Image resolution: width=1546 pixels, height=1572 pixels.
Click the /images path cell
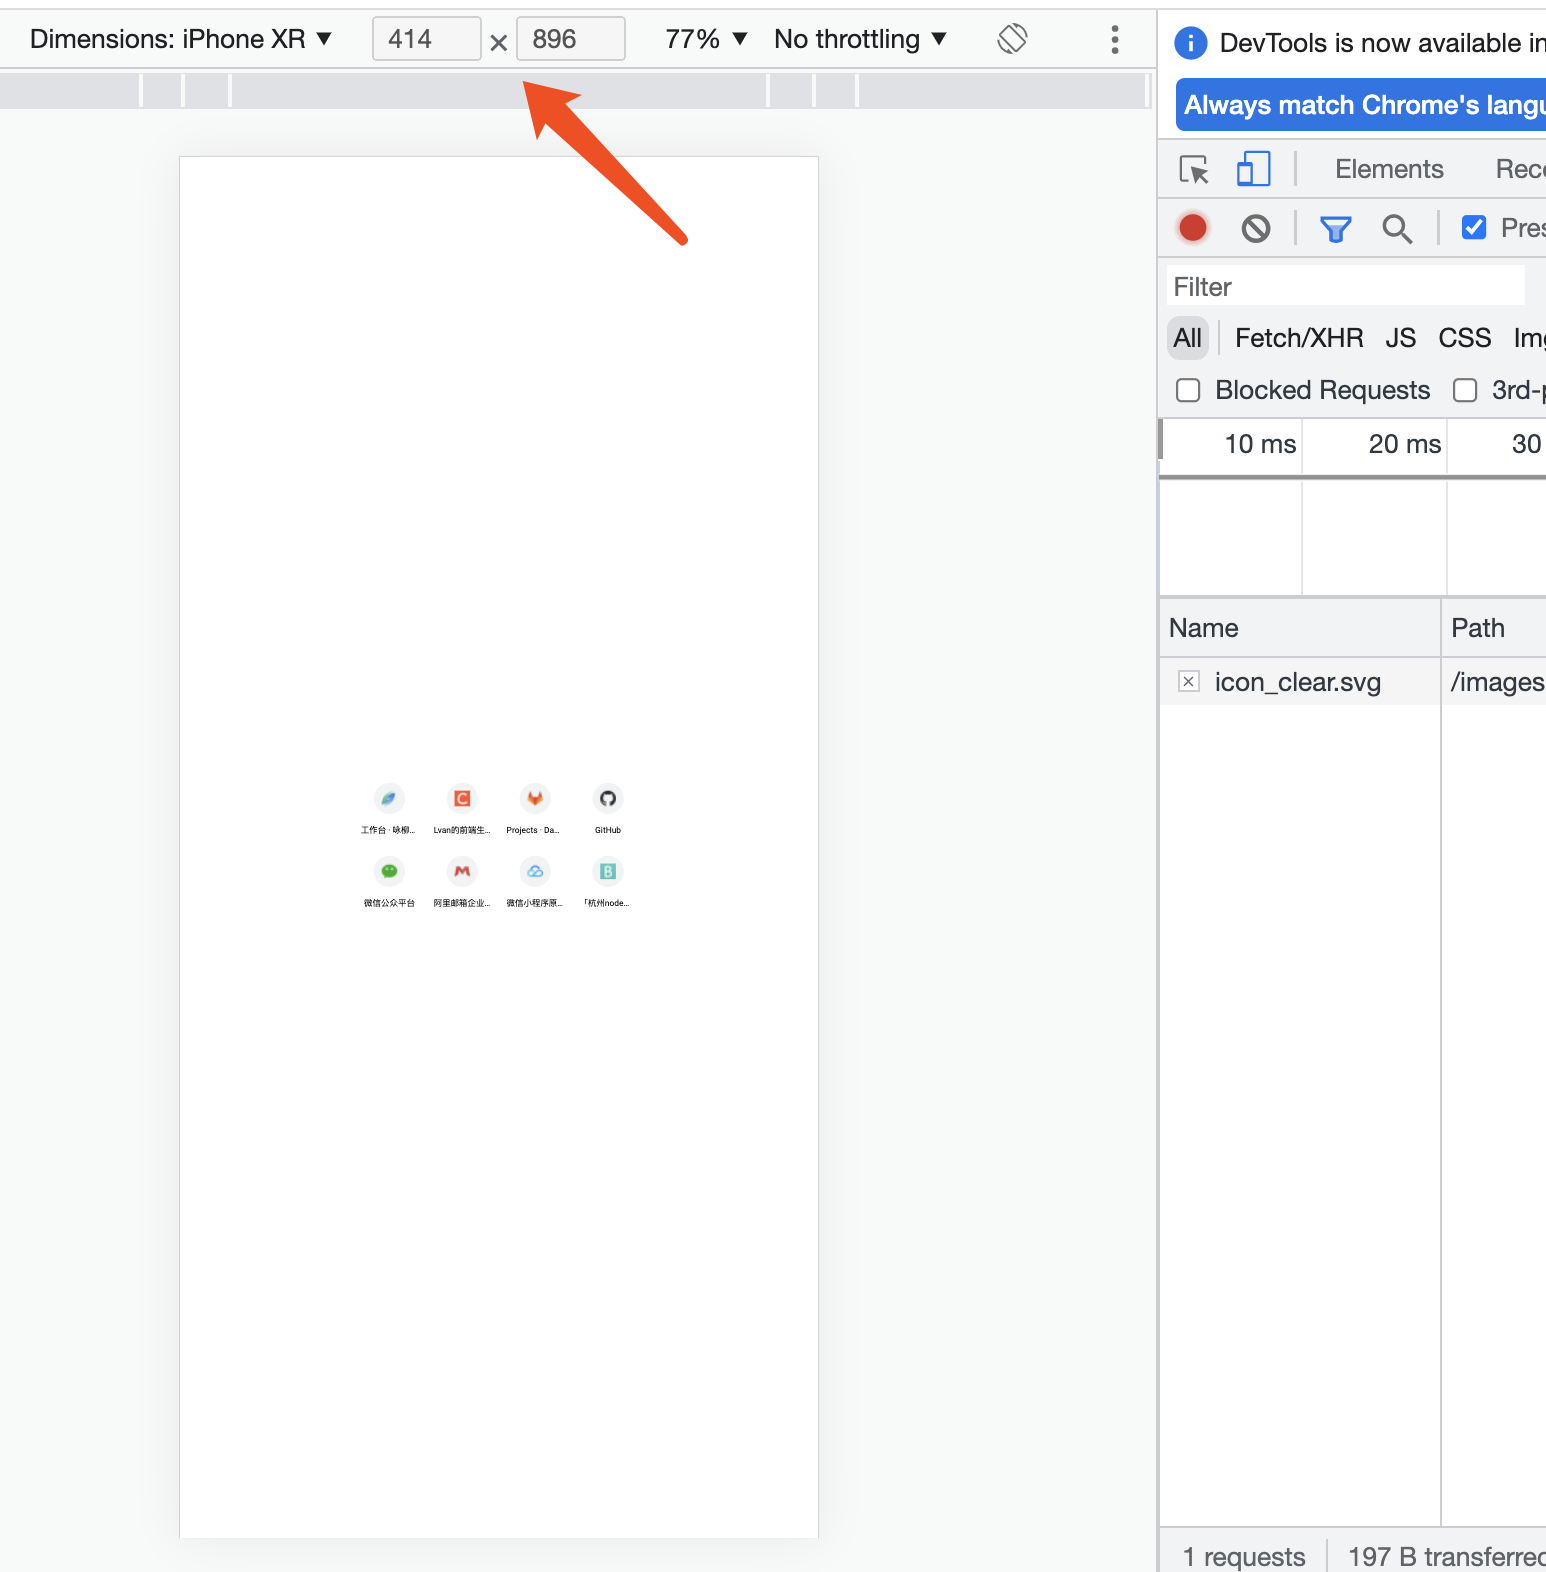tap(1496, 682)
